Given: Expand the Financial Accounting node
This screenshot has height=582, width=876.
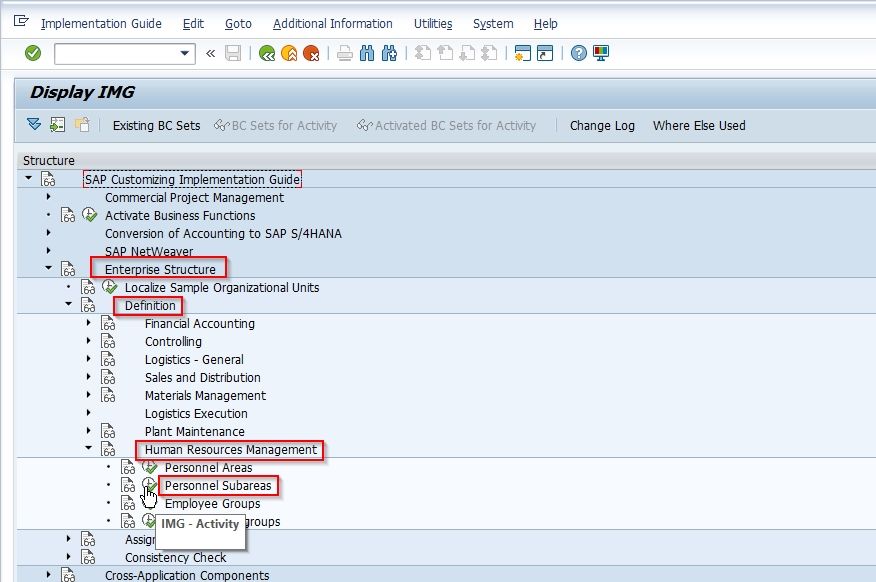Looking at the screenshot, I should [x=89, y=322].
